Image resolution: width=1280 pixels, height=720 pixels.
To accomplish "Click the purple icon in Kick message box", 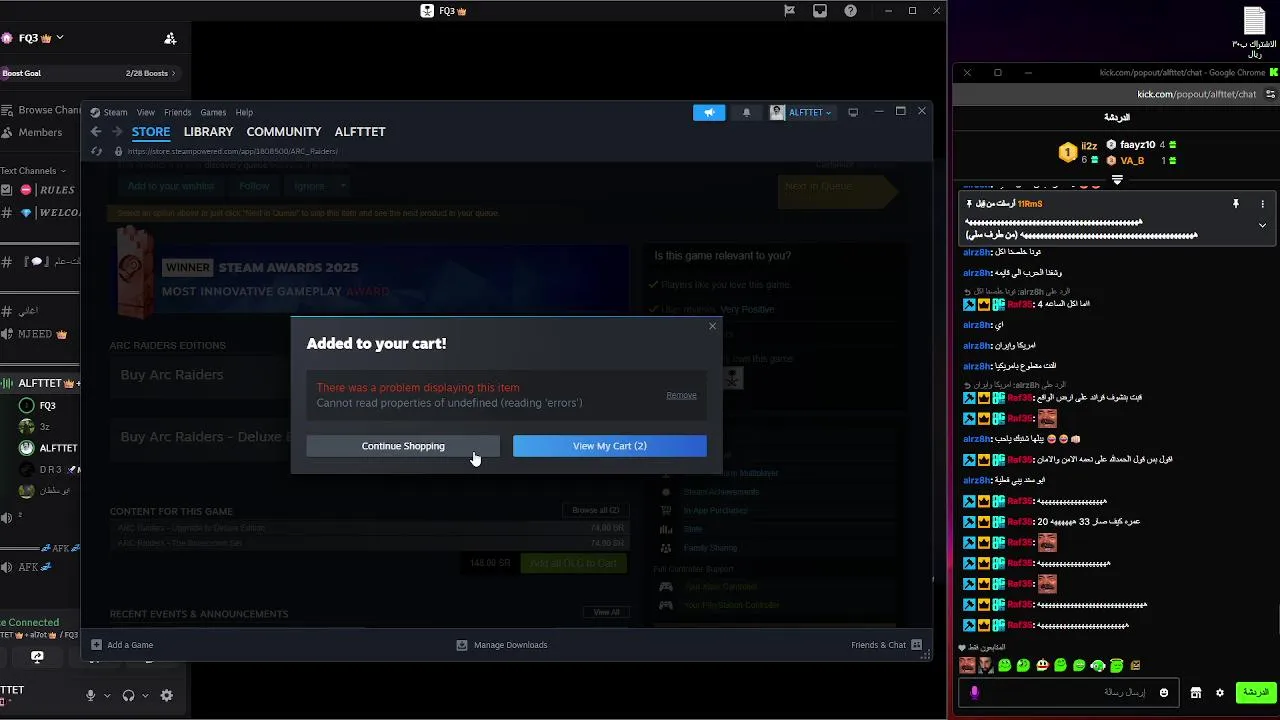I will click(975, 692).
